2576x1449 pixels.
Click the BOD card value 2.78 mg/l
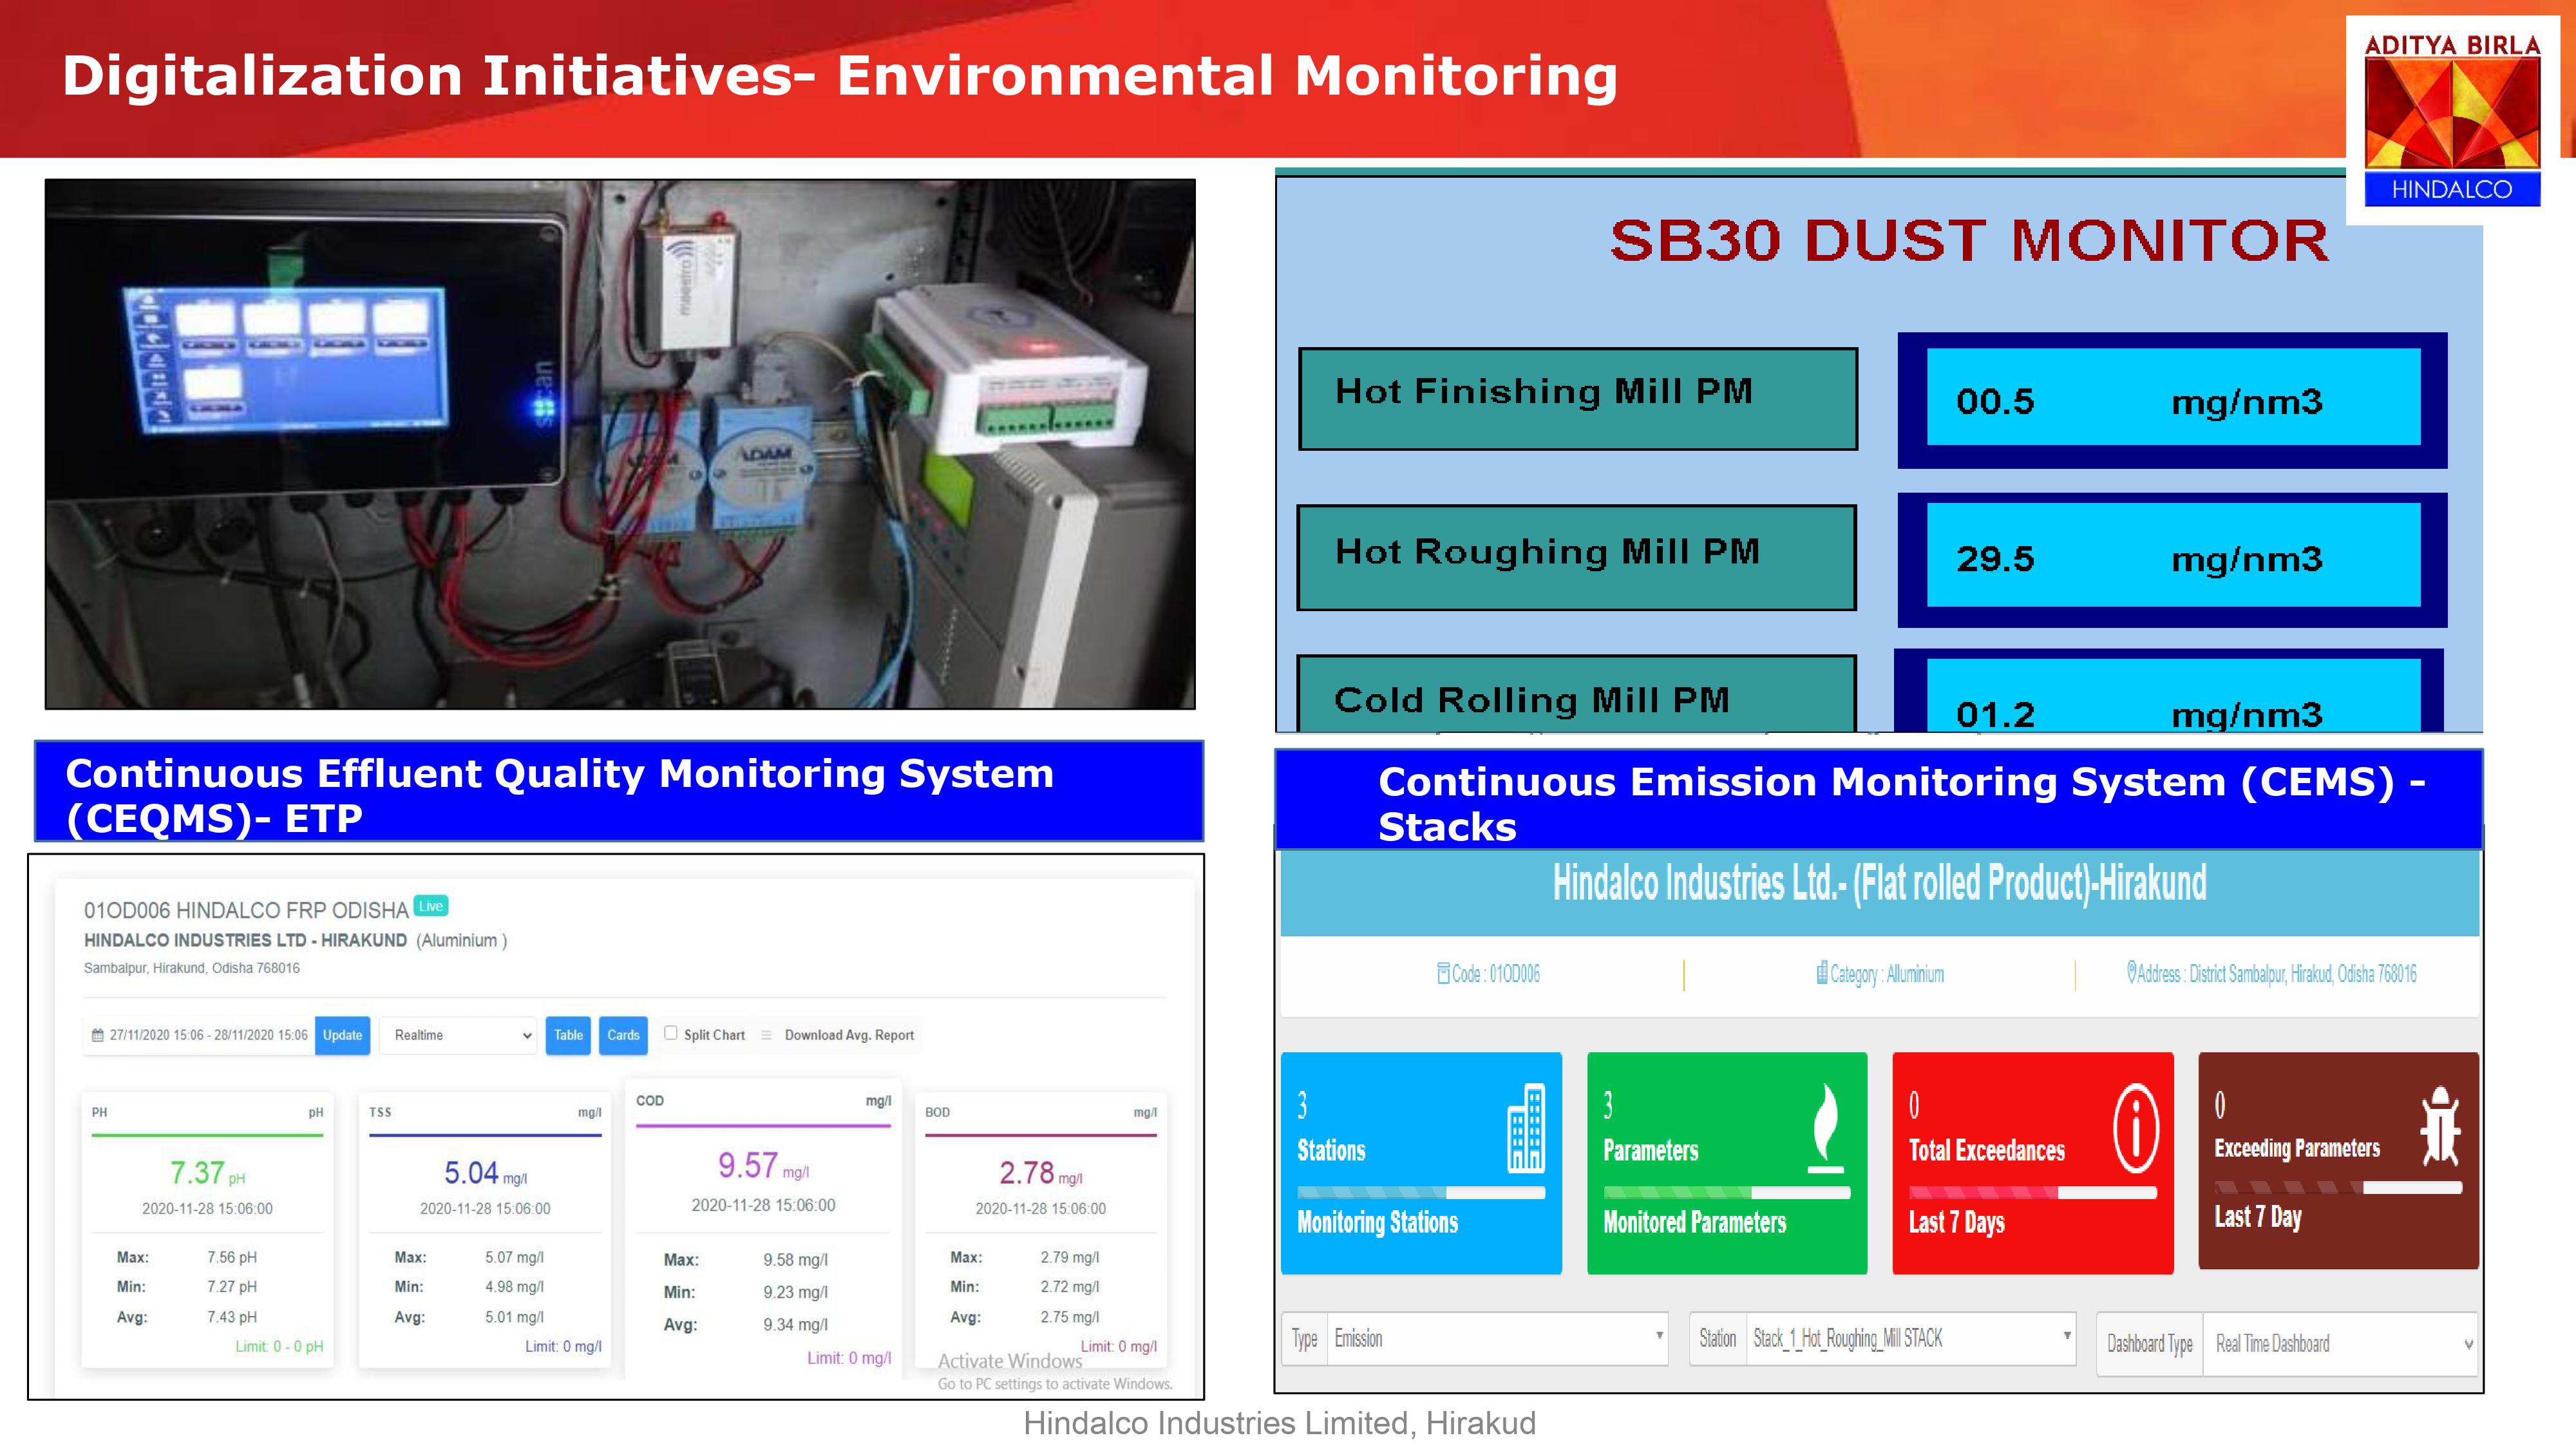point(1040,1172)
